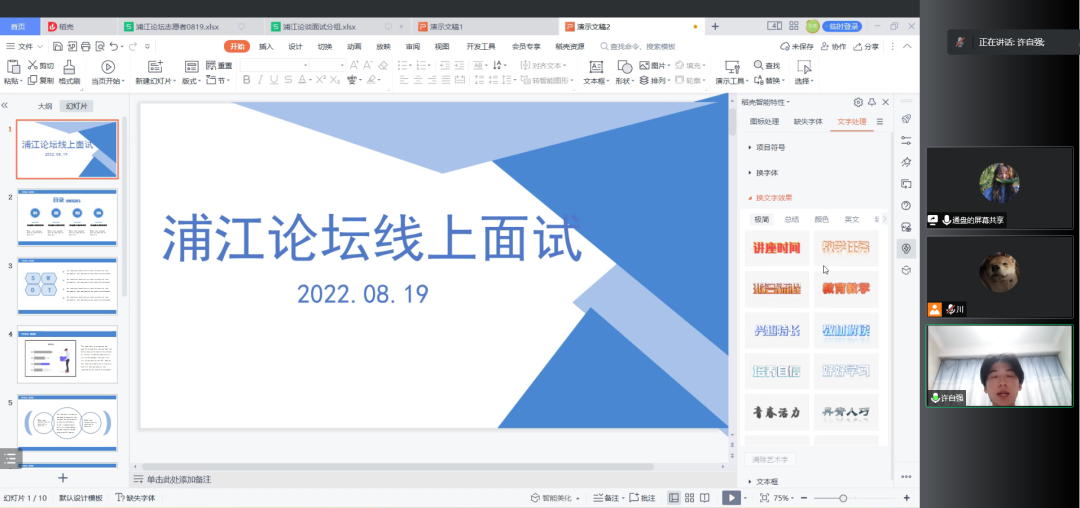Click the Reset (重置) slide button
Viewport: 1080px width, 508px height.
click(x=220, y=65)
